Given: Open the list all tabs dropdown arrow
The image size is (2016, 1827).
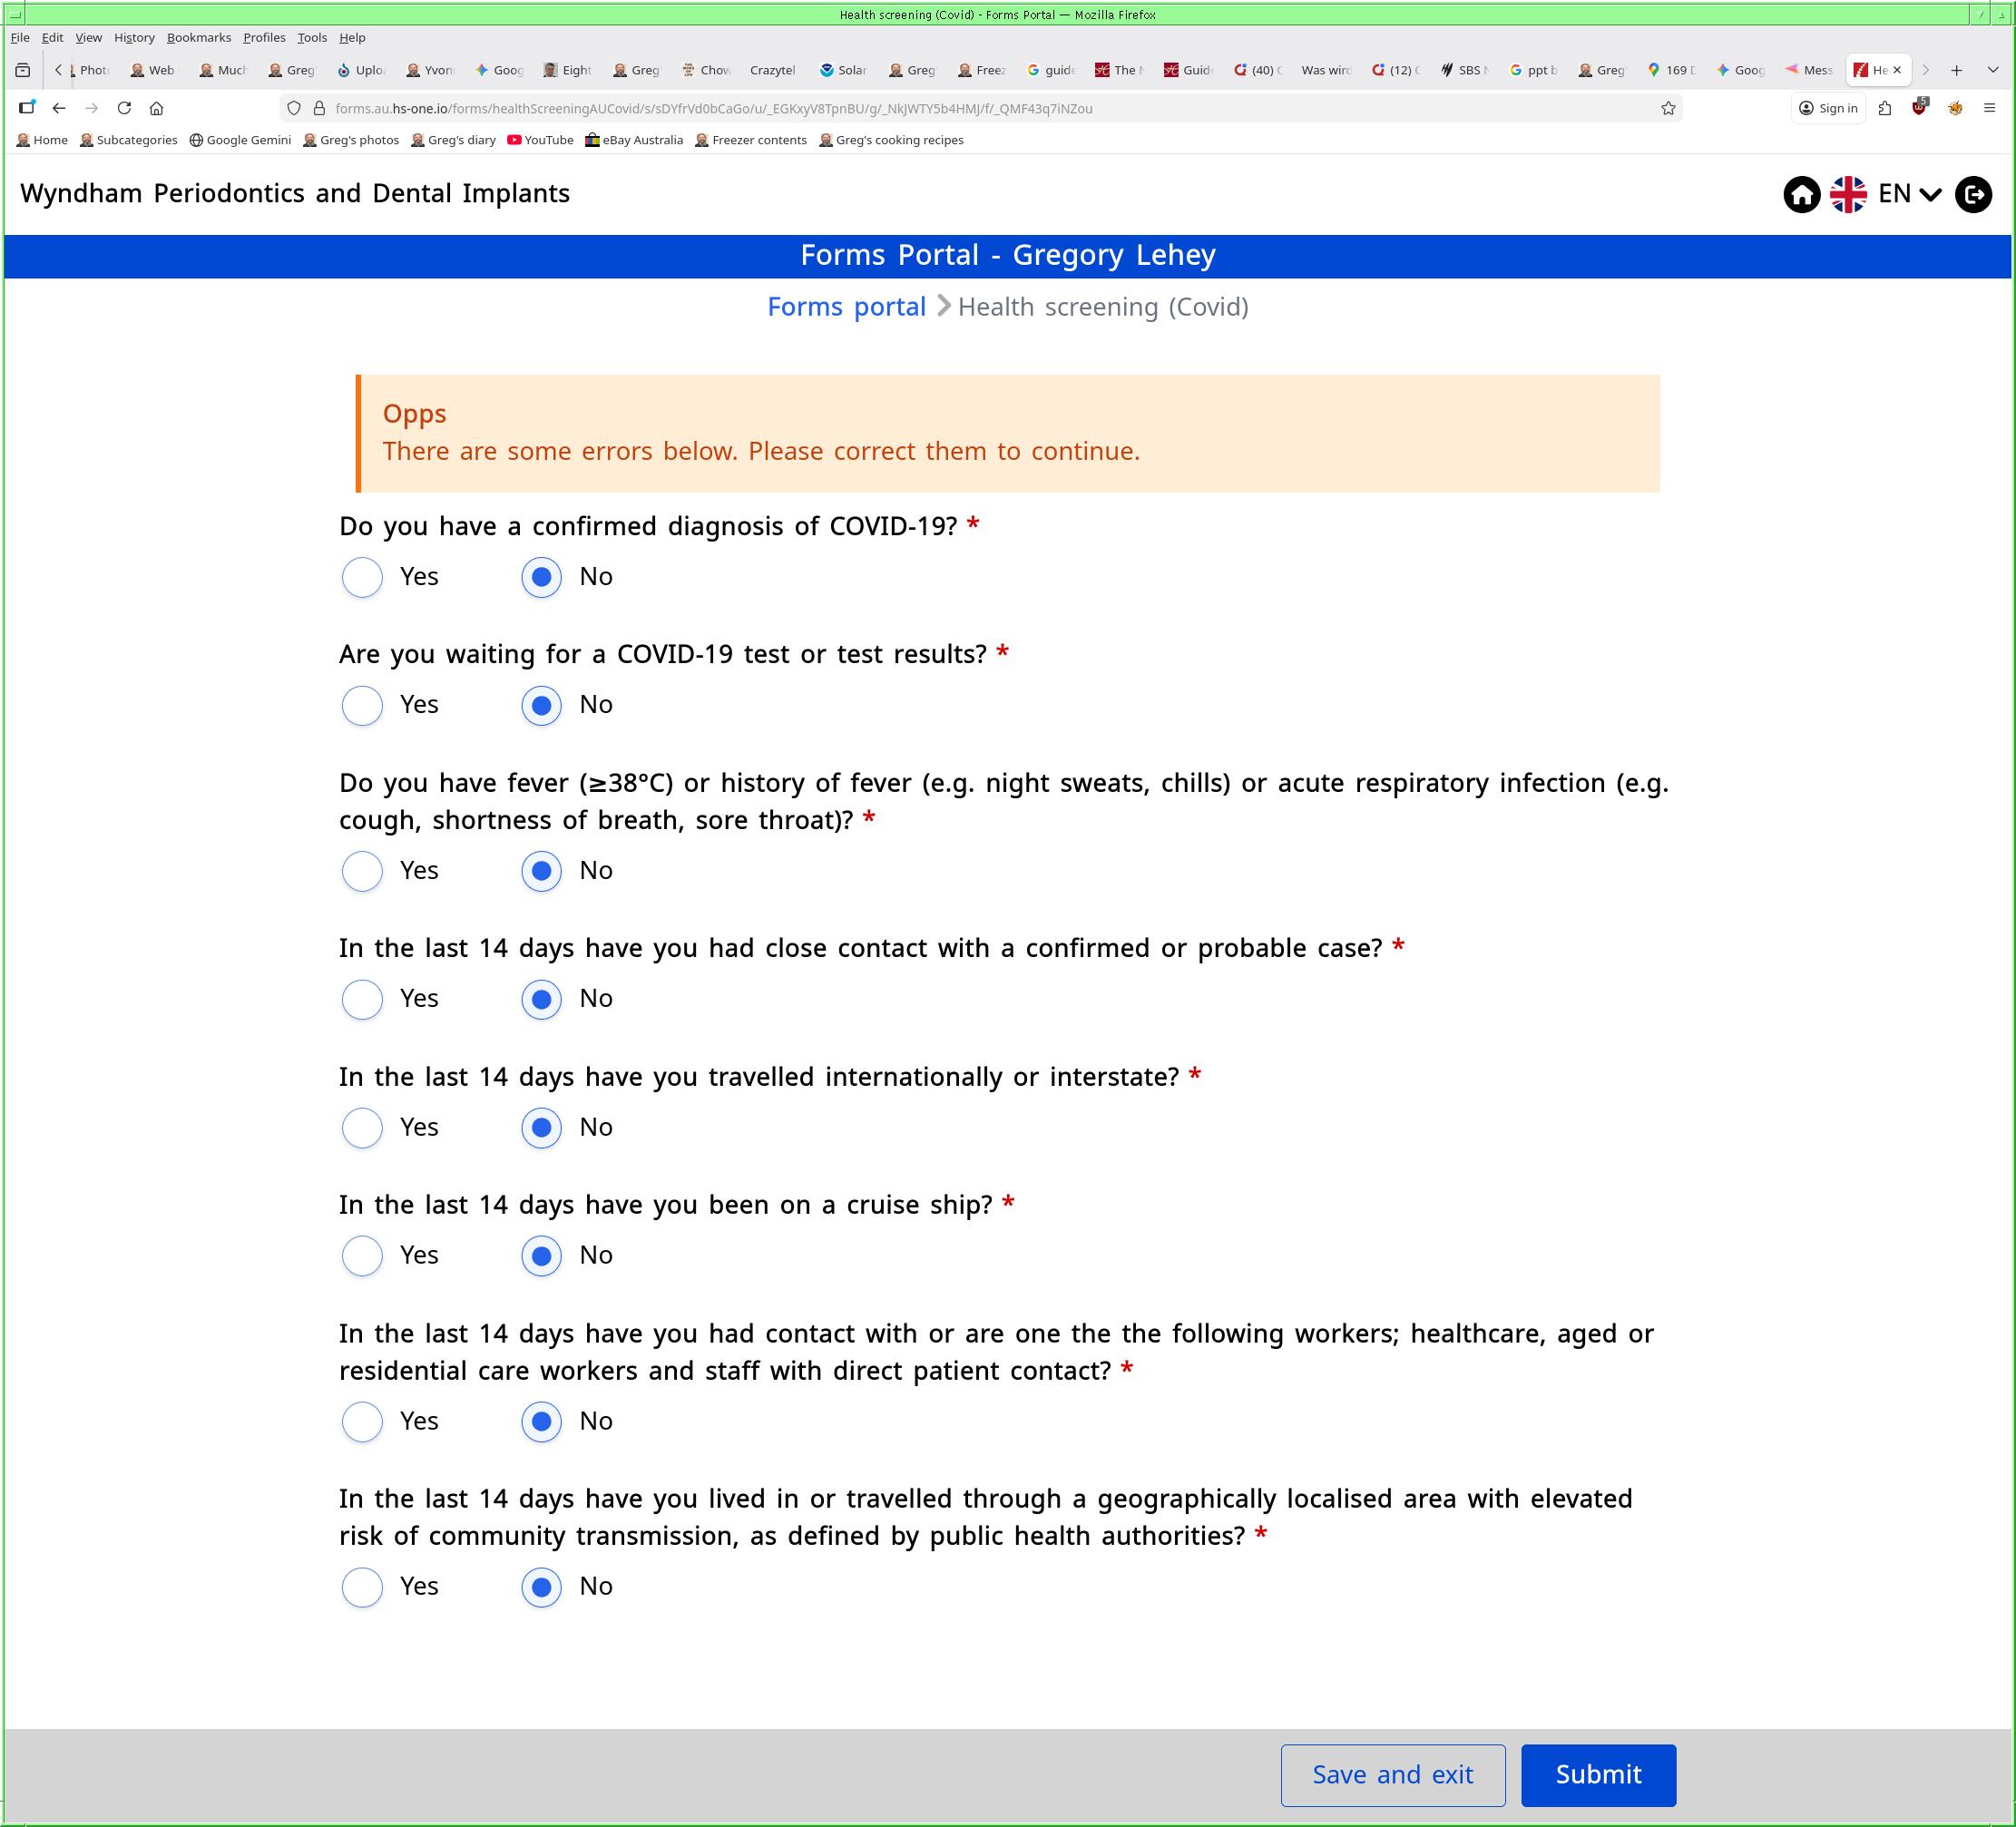Looking at the screenshot, I should [1992, 70].
